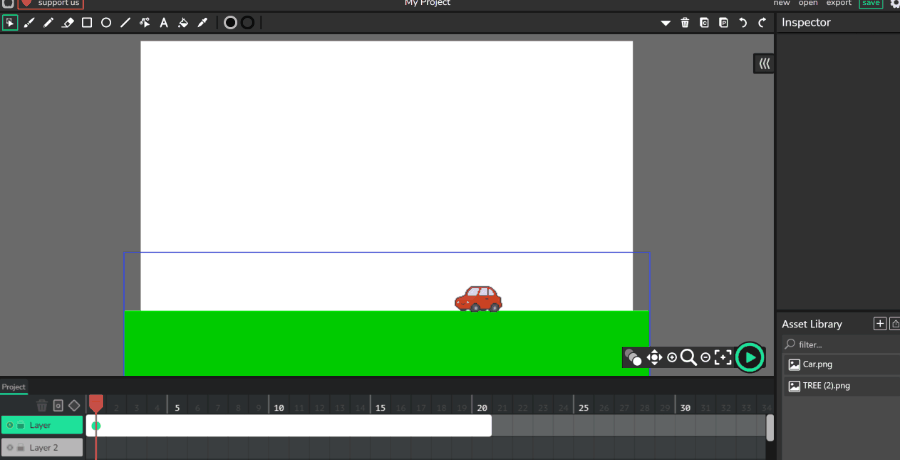Open the settings gear icon
900x460 pixels.
pos(894,3)
